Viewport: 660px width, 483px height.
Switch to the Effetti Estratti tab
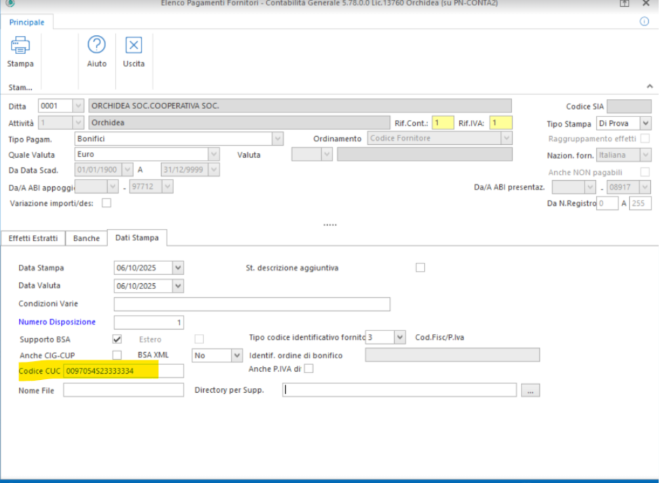pyautogui.click(x=33, y=237)
